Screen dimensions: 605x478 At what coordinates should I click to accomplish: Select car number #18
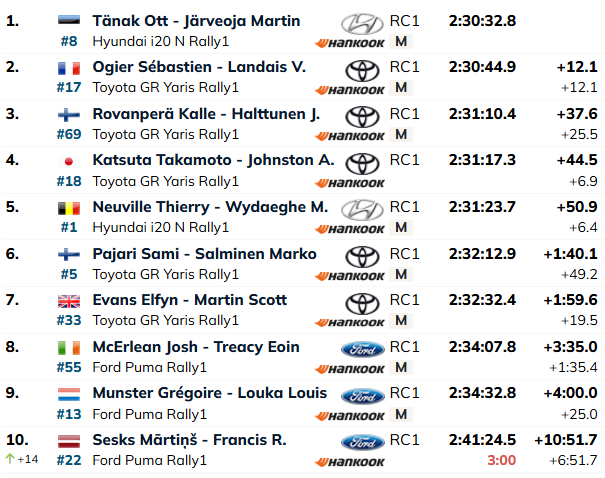tap(69, 181)
